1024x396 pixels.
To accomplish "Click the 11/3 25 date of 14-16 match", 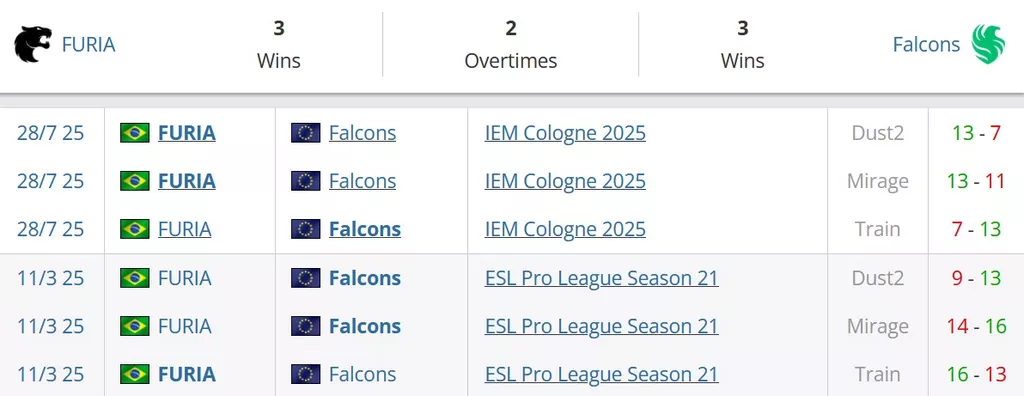I will [51, 326].
